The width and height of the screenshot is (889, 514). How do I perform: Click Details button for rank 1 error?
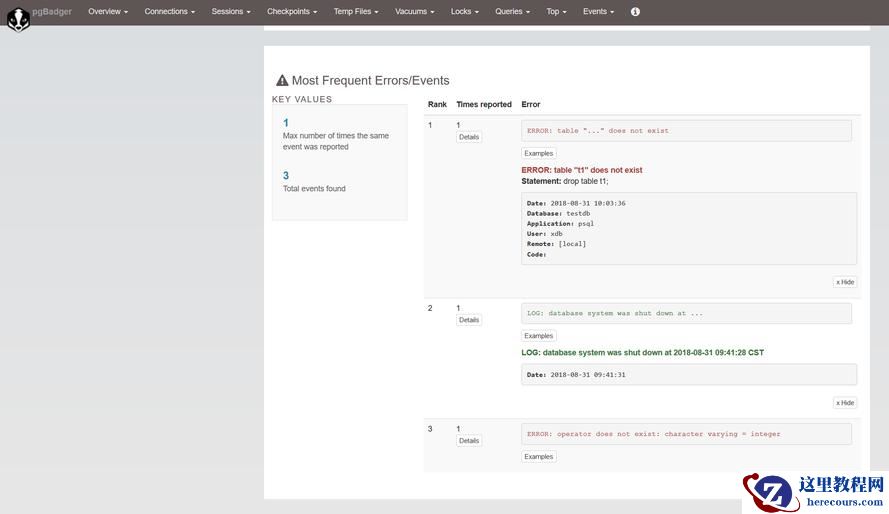point(469,137)
